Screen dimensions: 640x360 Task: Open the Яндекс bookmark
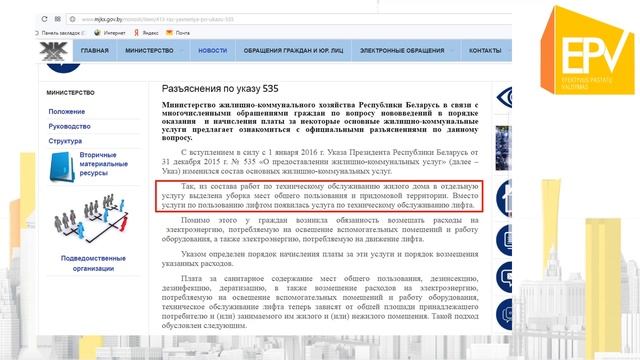(x=147, y=33)
